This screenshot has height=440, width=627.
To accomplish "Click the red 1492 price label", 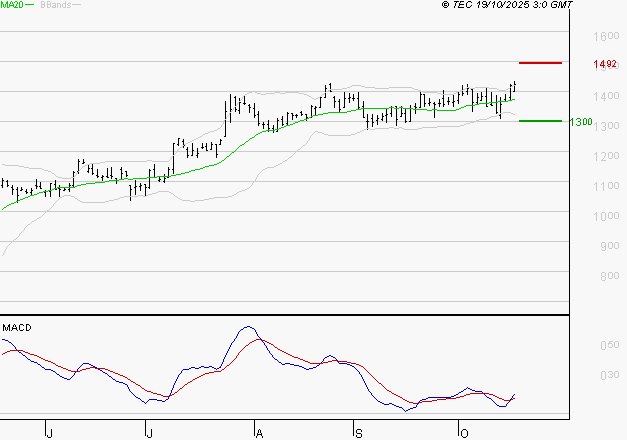I will [x=605, y=64].
